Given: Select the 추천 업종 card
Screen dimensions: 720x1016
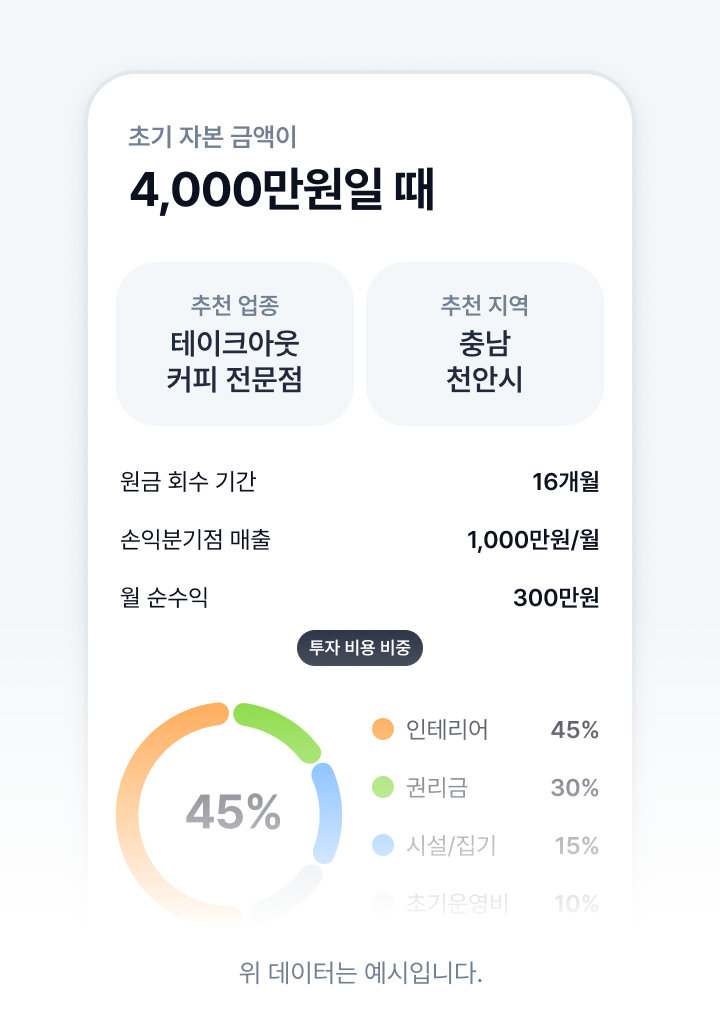Looking at the screenshot, I should [235, 344].
